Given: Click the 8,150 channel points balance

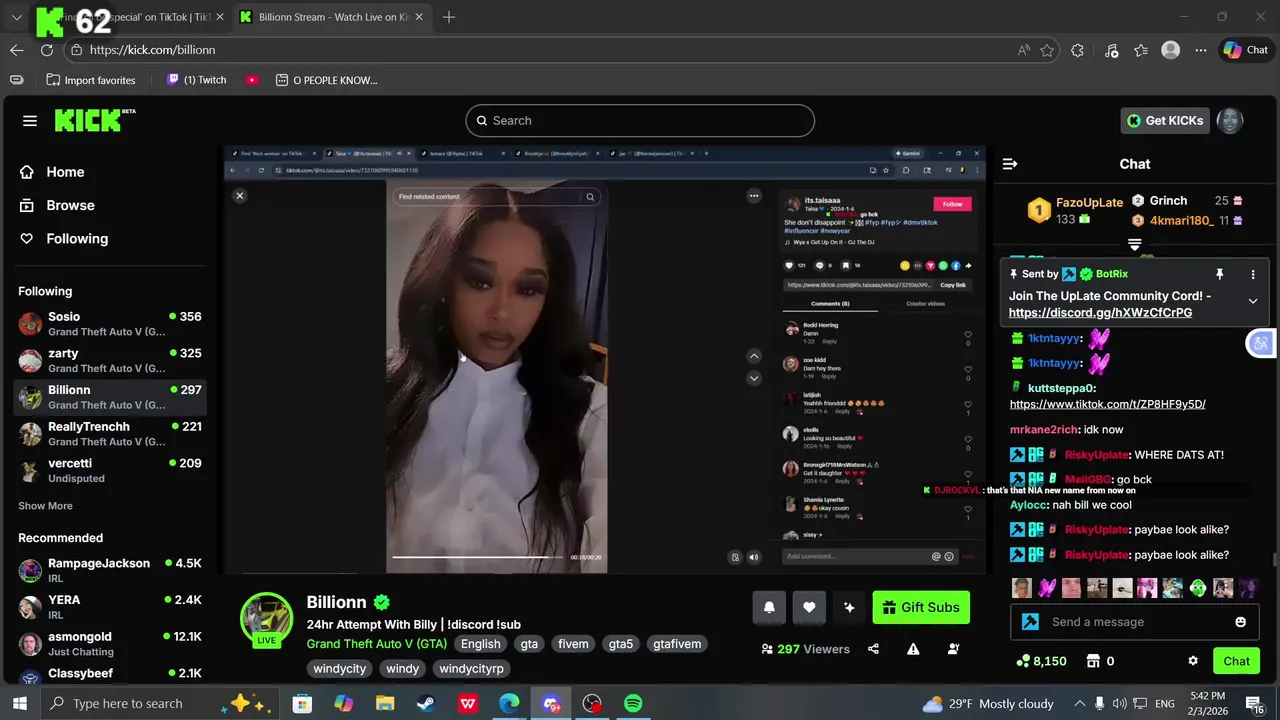Looking at the screenshot, I should (1040, 661).
